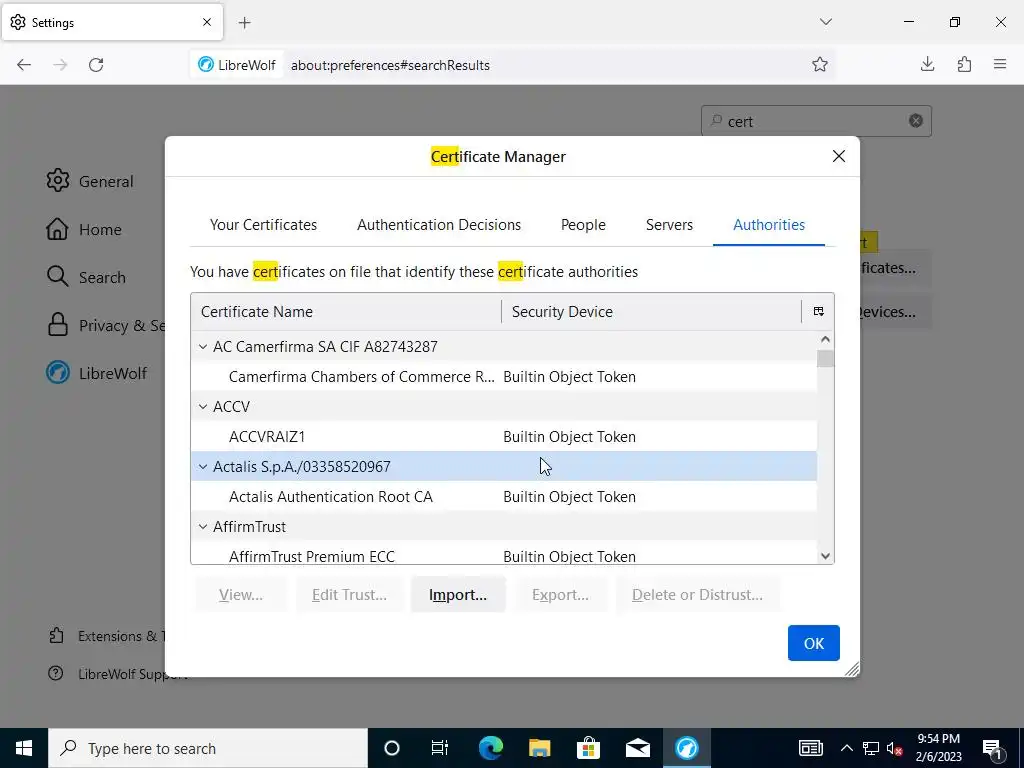This screenshot has height=768, width=1024.
Task: Confirm the dialog with OK
Action: 814,643
